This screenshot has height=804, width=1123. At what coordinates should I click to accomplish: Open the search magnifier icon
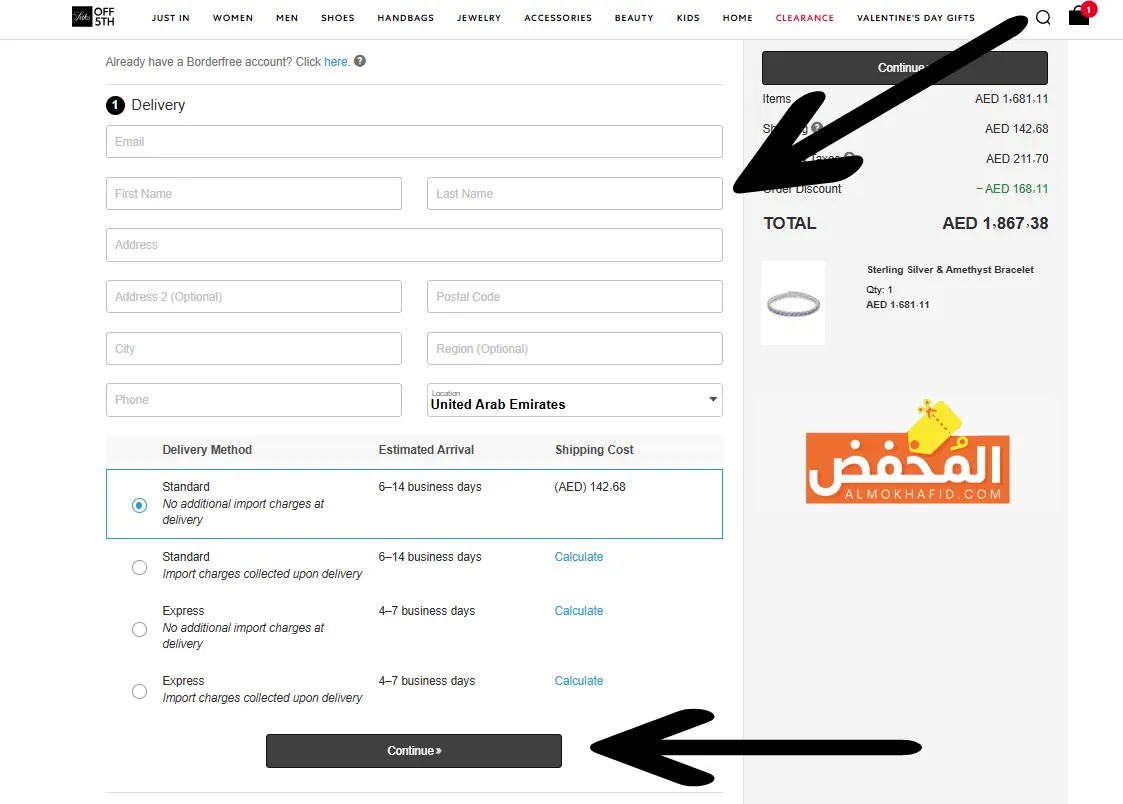point(1043,17)
